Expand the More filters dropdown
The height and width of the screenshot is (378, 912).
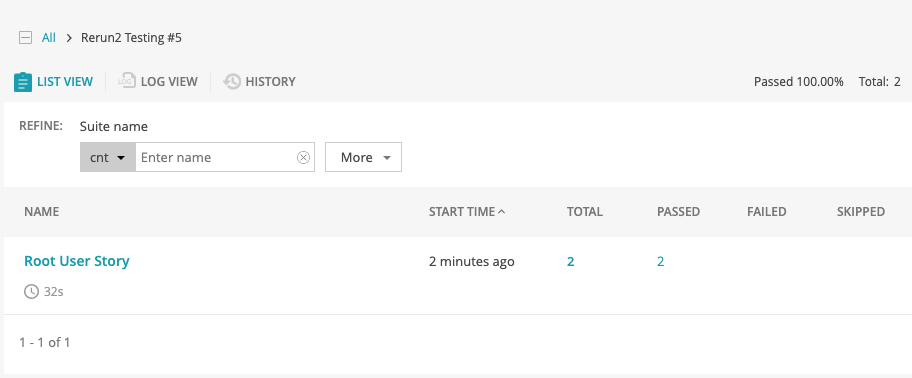click(363, 157)
